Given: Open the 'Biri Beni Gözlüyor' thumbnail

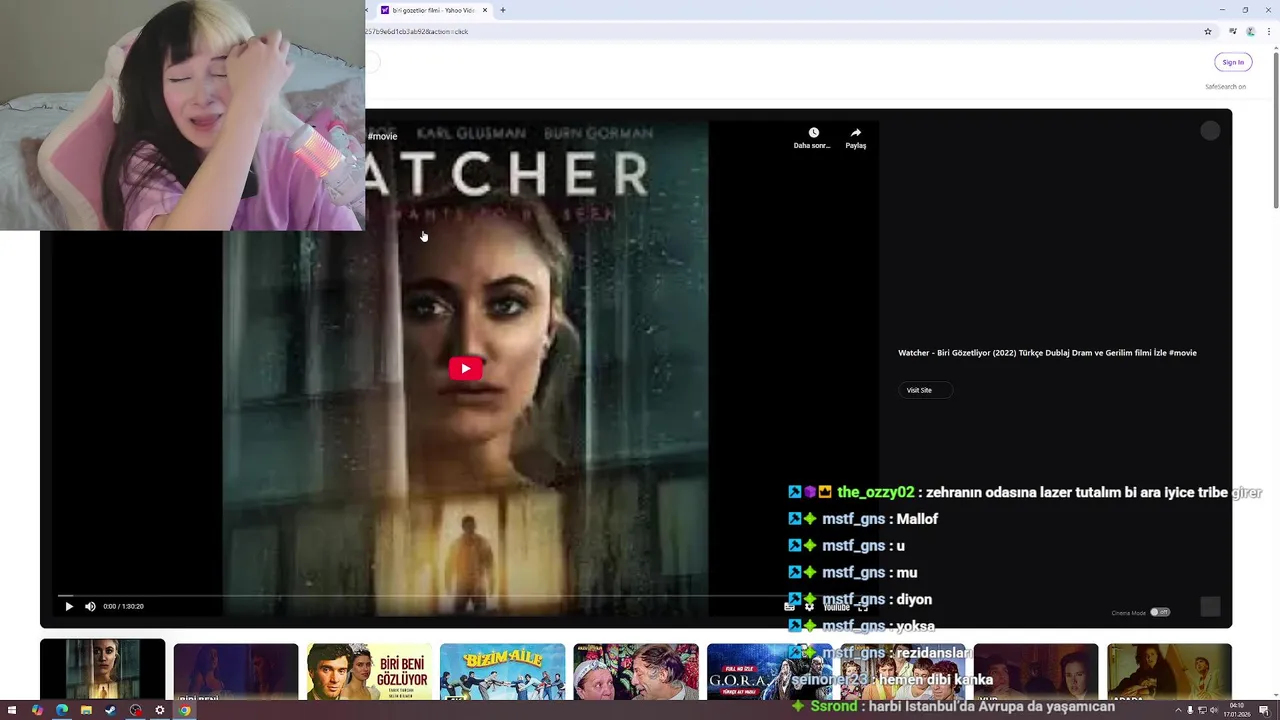Looking at the screenshot, I should tap(369, 671).
